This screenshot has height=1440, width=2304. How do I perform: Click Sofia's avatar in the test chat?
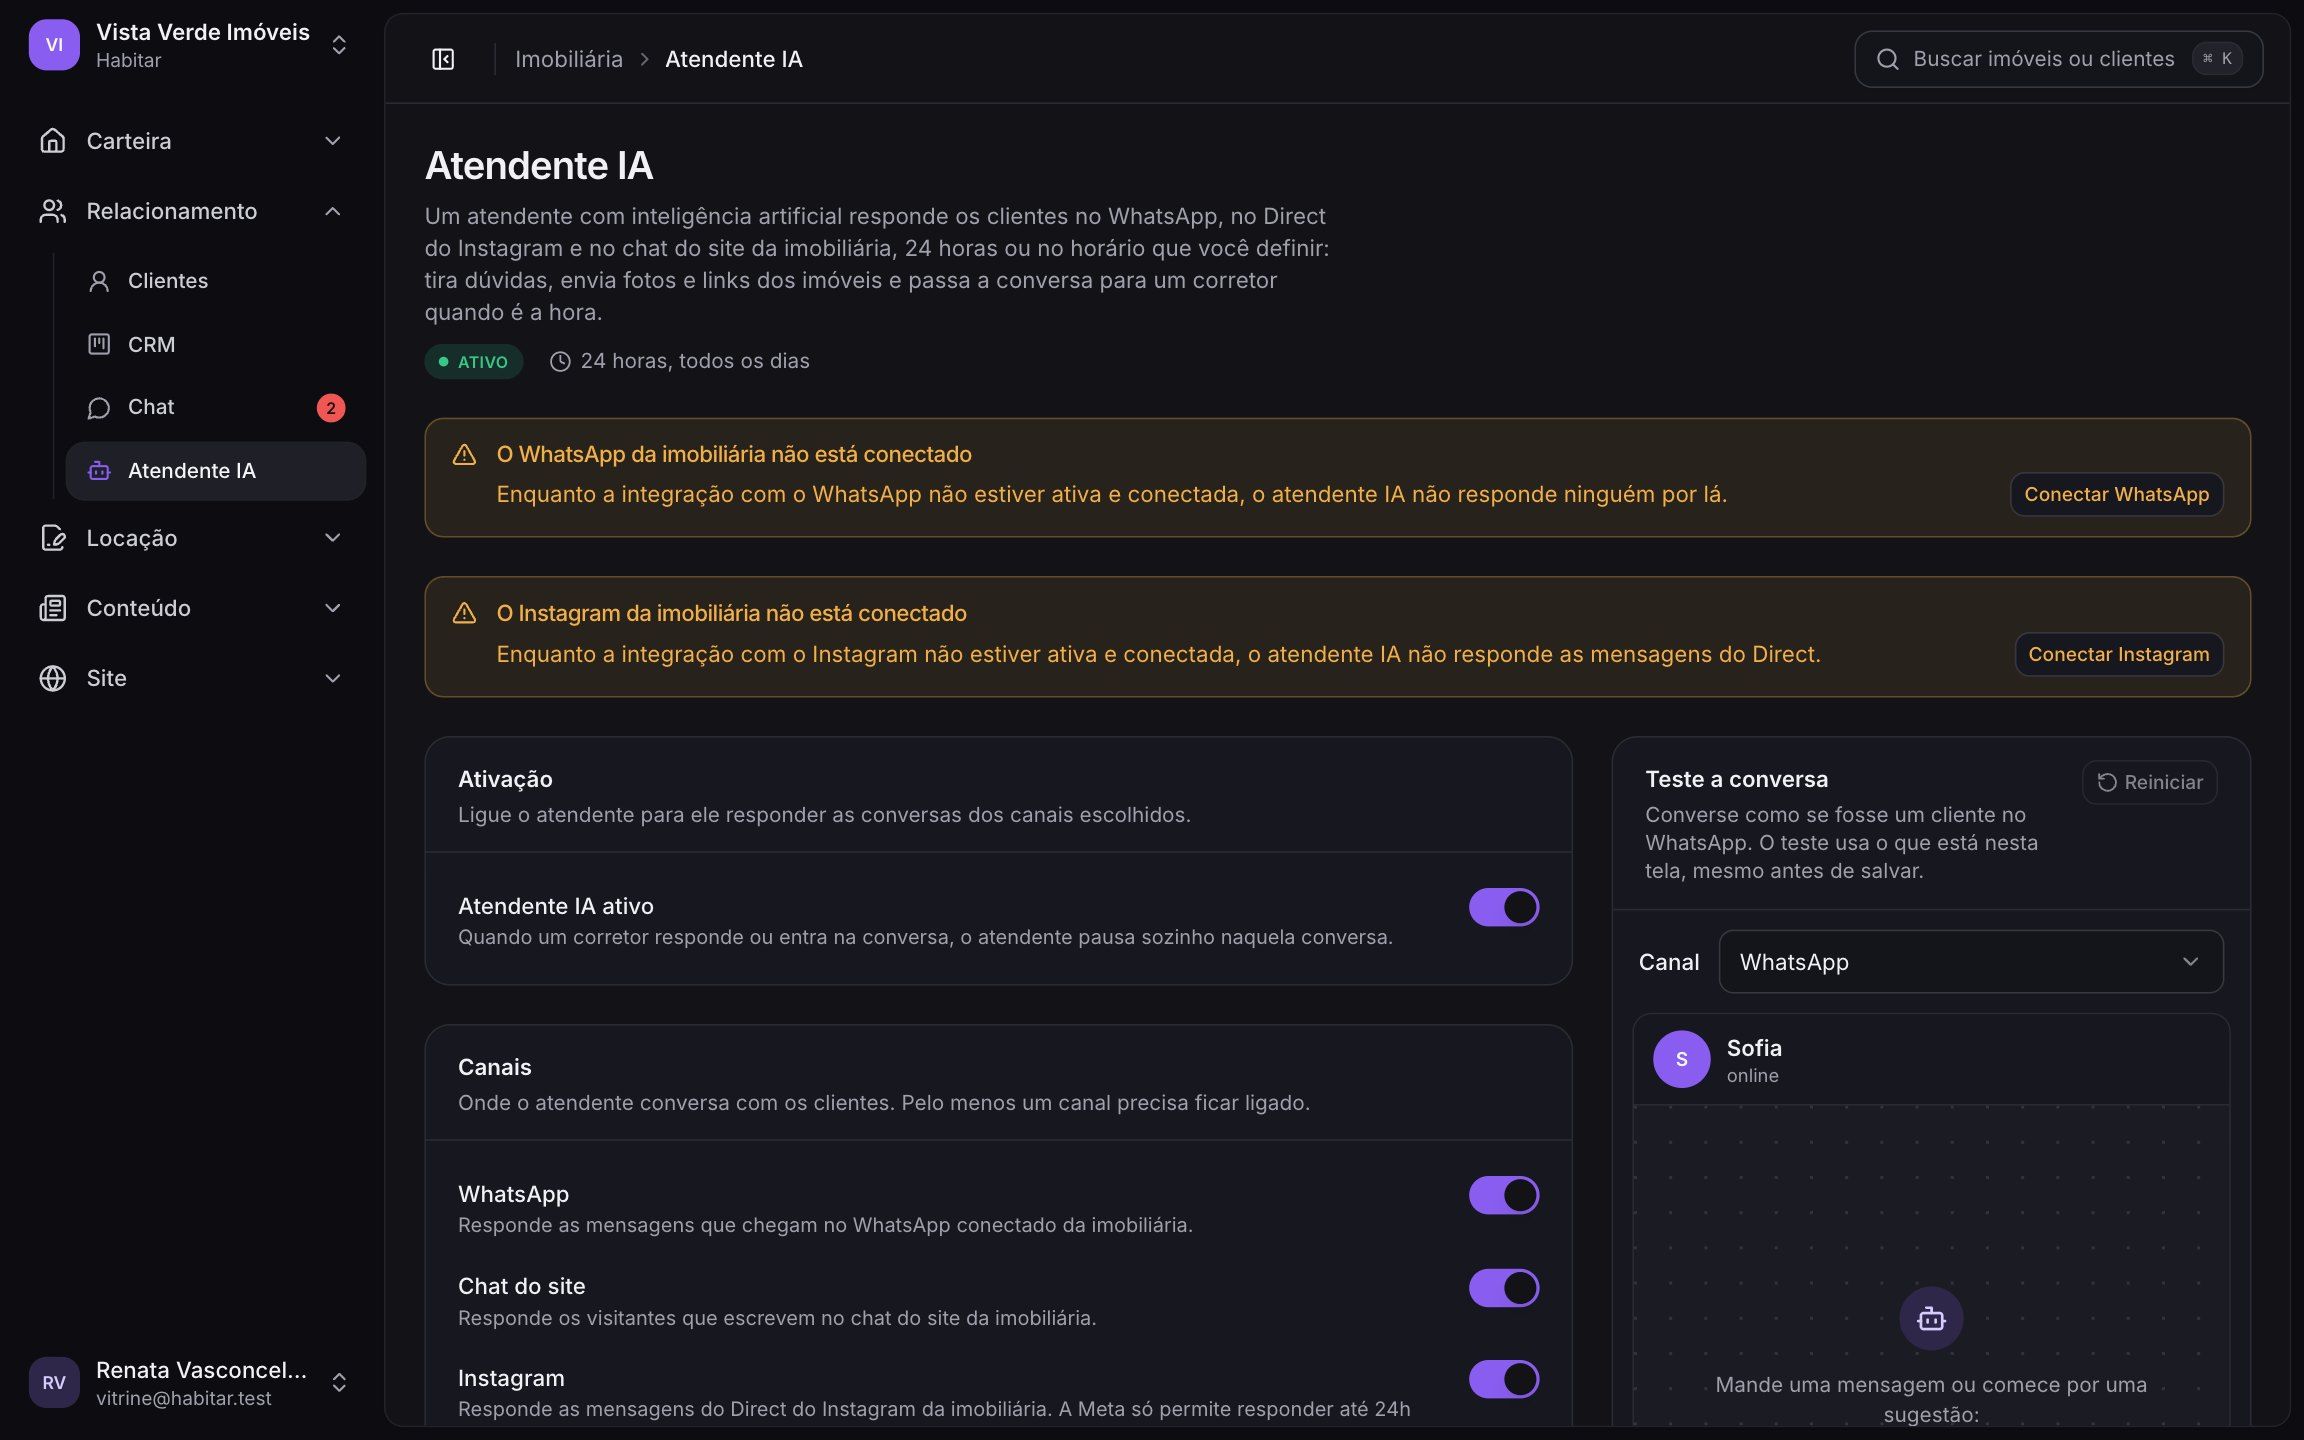click(1681, 1059)
